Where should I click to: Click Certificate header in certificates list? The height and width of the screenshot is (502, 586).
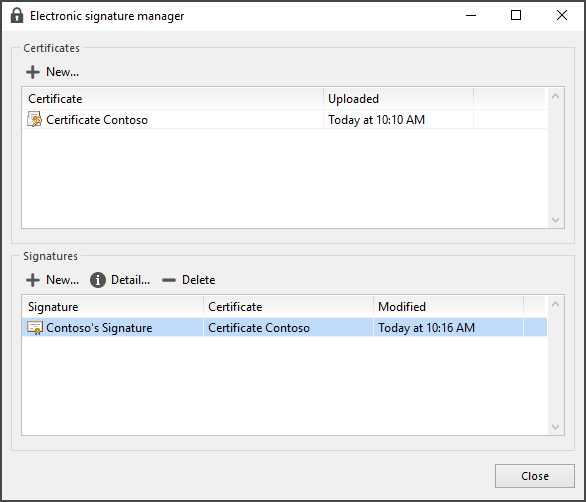click(x=173, y=99)
